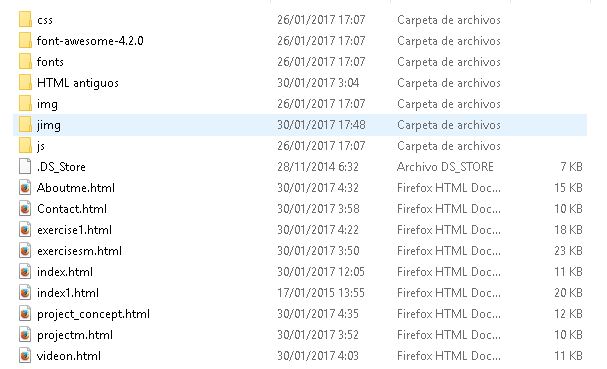This screenshot has height=369, width=607.
Task: Click the index1.html Firefox document icon
Action: [x=25, y=292]
